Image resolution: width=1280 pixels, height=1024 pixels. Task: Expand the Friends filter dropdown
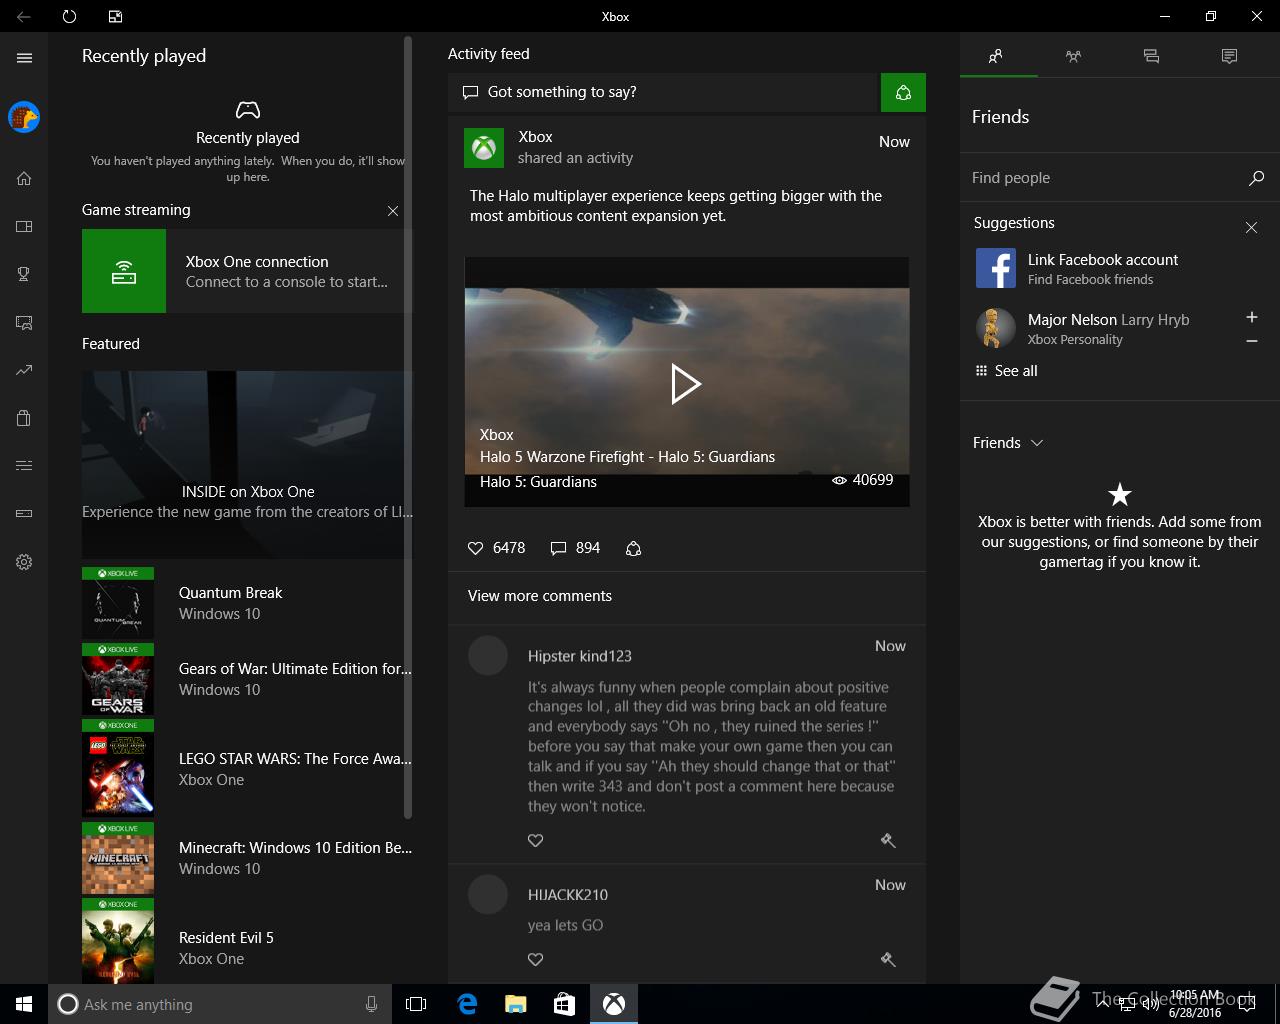pos(1008,443)
